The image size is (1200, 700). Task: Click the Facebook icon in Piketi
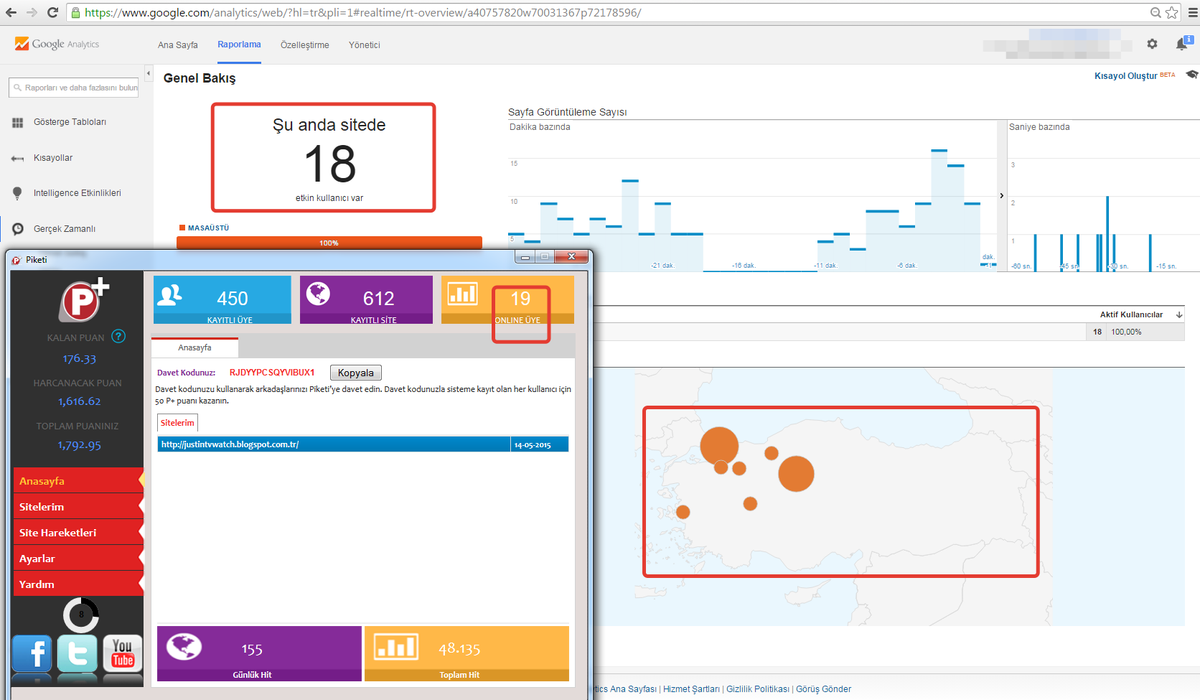pos(32,654)
